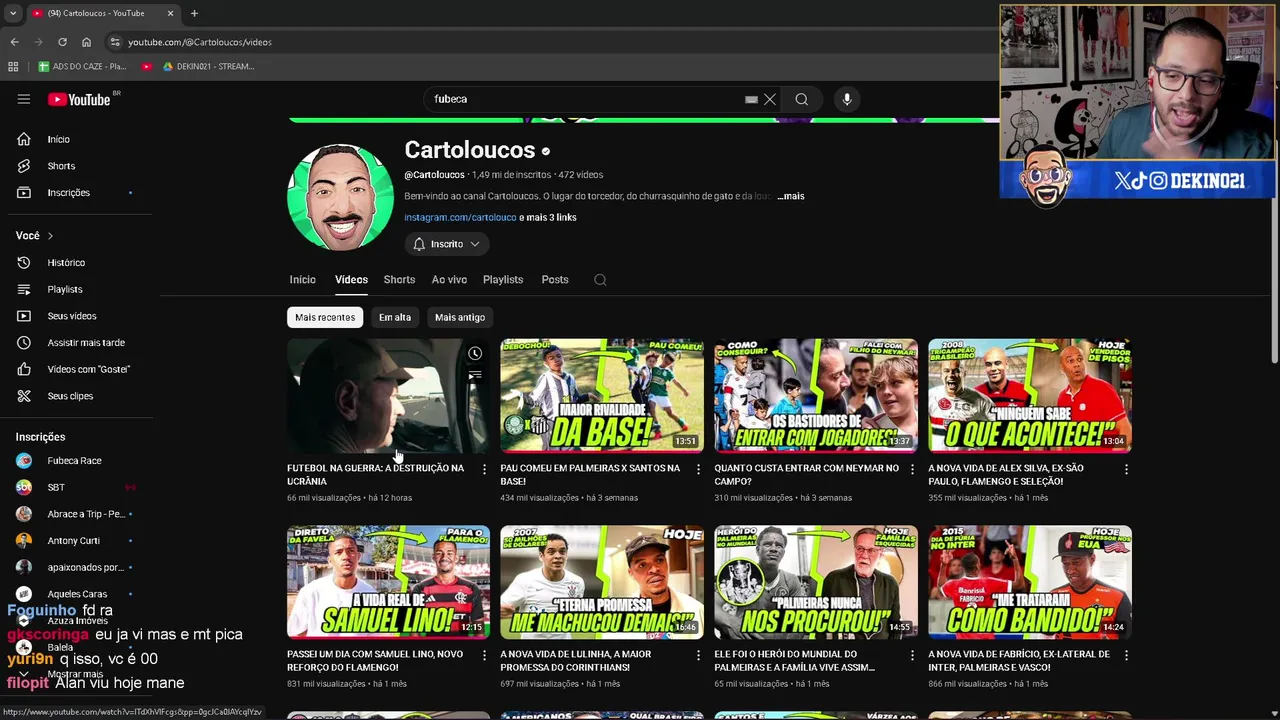
Task: Switch to the Ao vivo channel tab
Action: pos(449,280)
